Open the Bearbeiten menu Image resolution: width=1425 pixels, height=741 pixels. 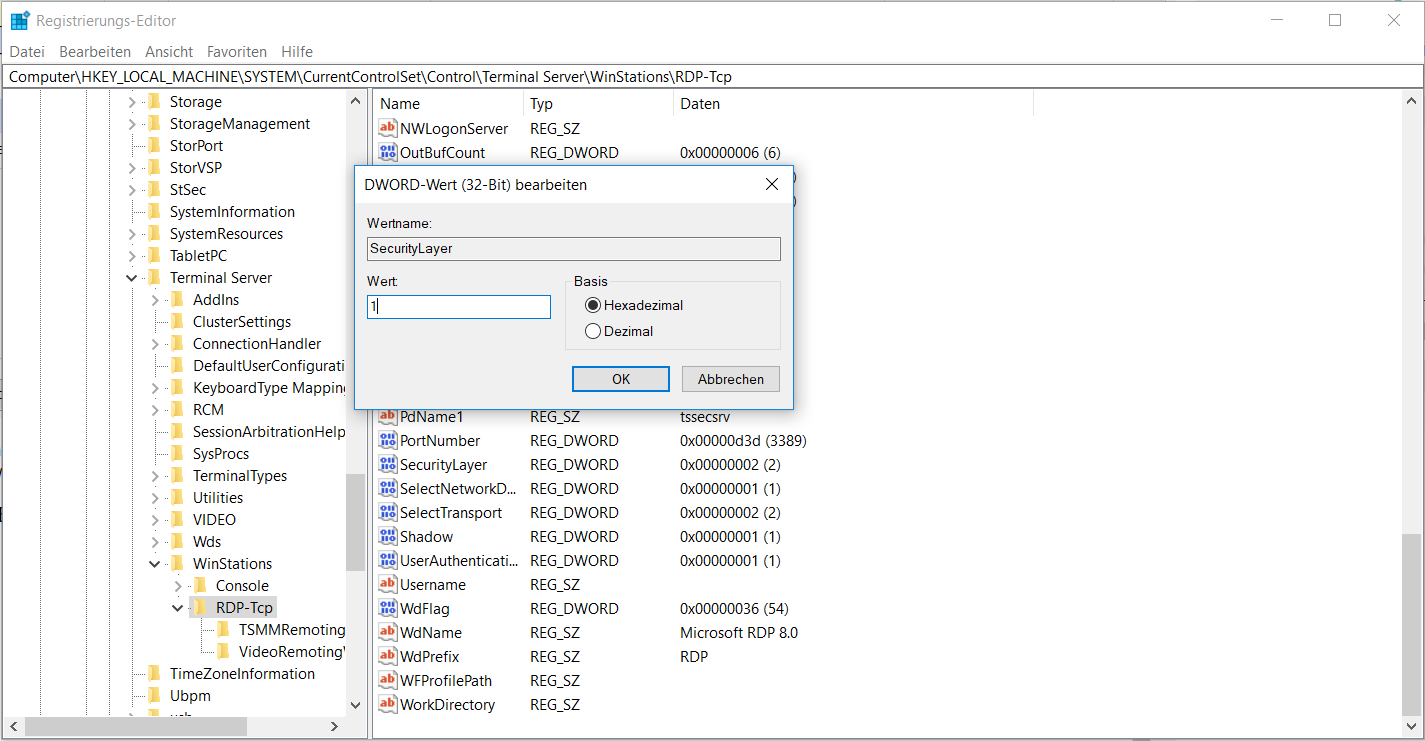(x=95, y=51)
